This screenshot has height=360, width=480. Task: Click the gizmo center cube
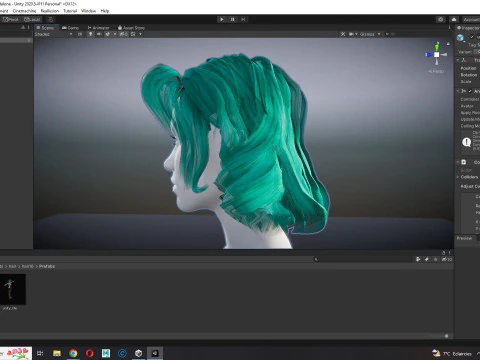[437, 54]
